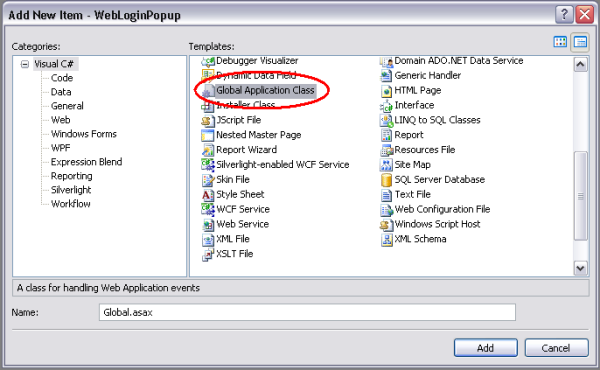Click the Web Configuration File icon
The image size is (600, 370).
point(386,210)
